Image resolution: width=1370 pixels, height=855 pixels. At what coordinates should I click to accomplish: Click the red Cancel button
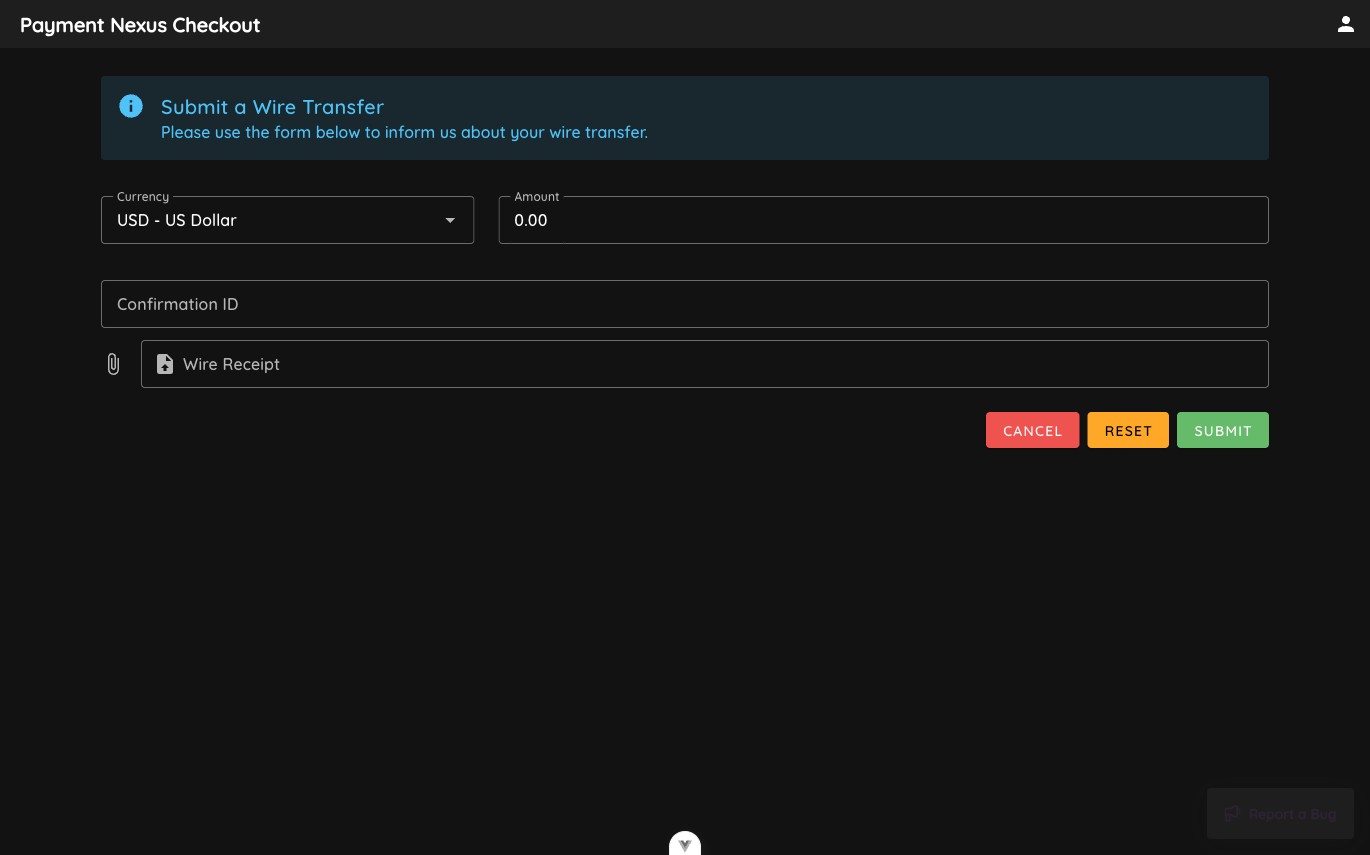(x=1032, y=430)
